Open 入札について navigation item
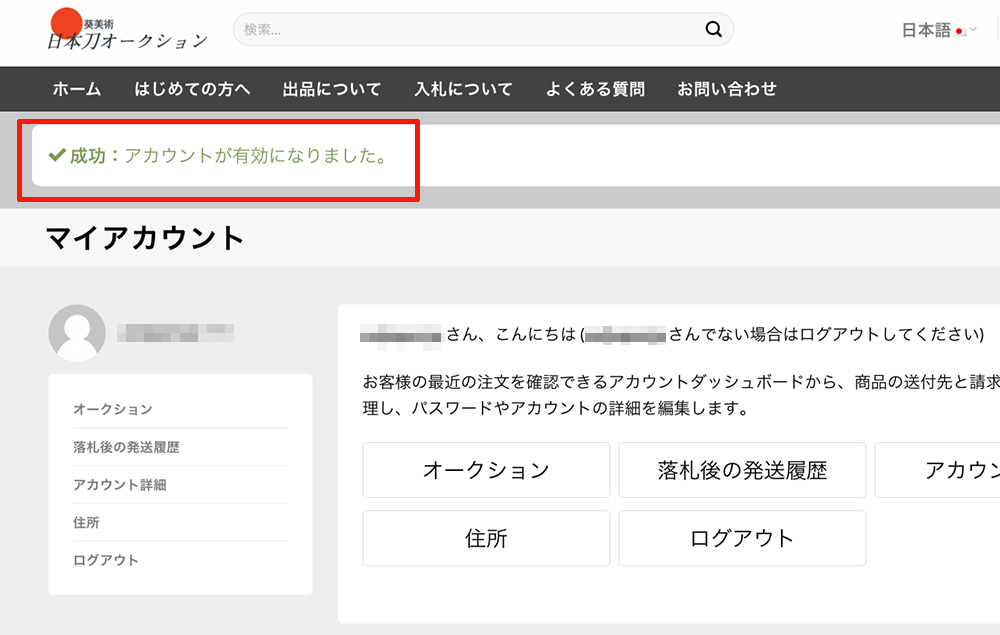1000x635 pixels. 463,89
